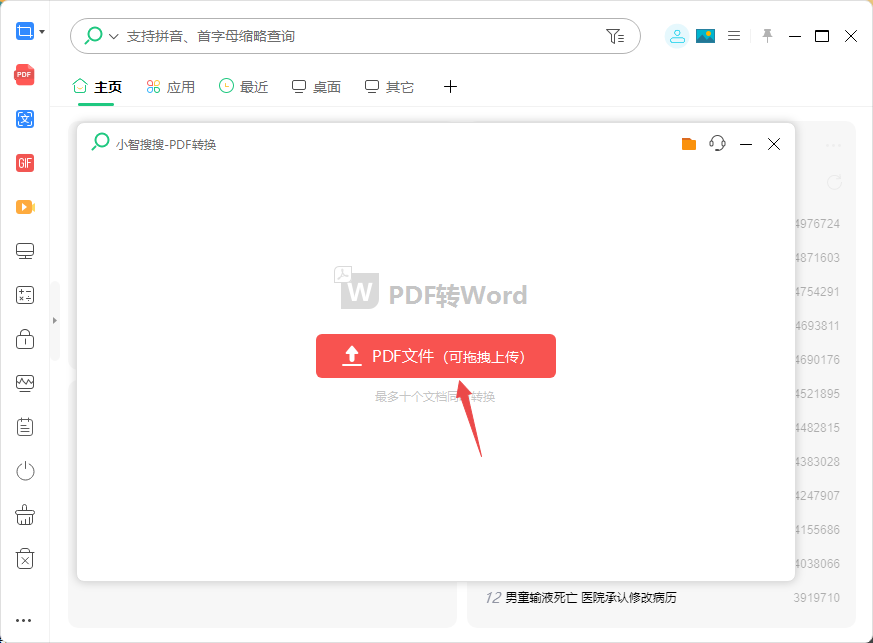The height and width of the screenshot is (643, 873).
Task: Open the cleanup broom icon
Action: (x=24, y=515)
